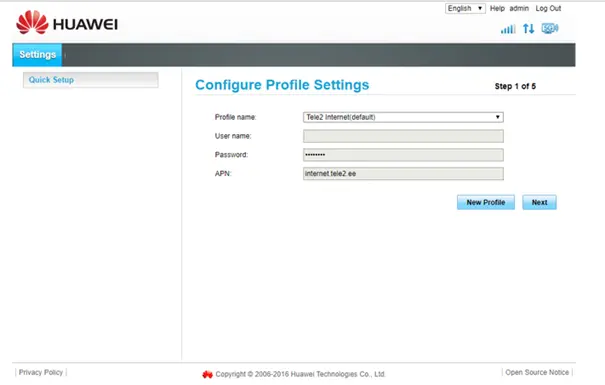Image resolution: width=605 pixels, height=385 pixels.
Task: Go to the Next setup step
Action: 539,203
